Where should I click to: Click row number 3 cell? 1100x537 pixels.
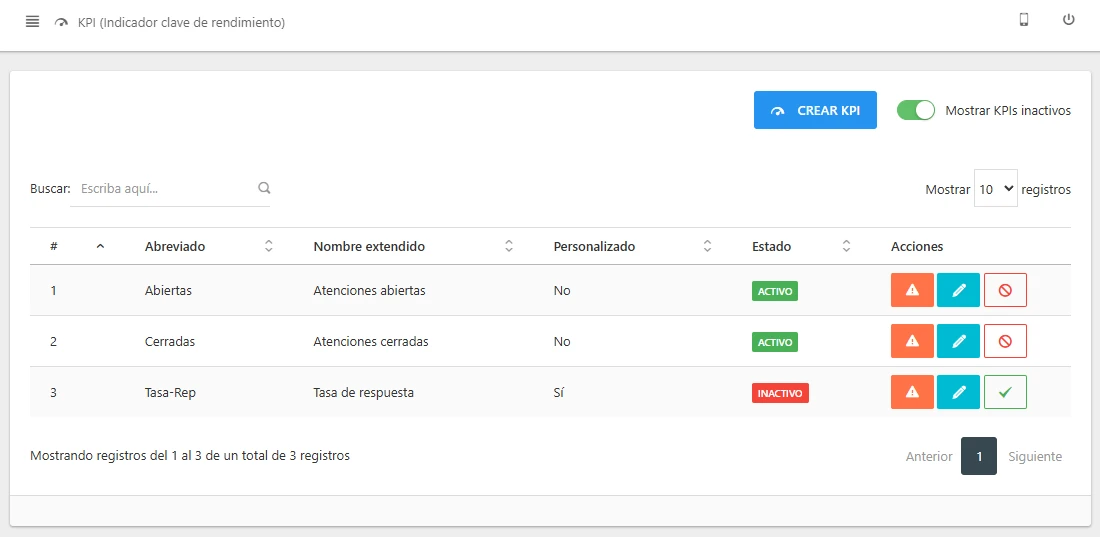53,392
